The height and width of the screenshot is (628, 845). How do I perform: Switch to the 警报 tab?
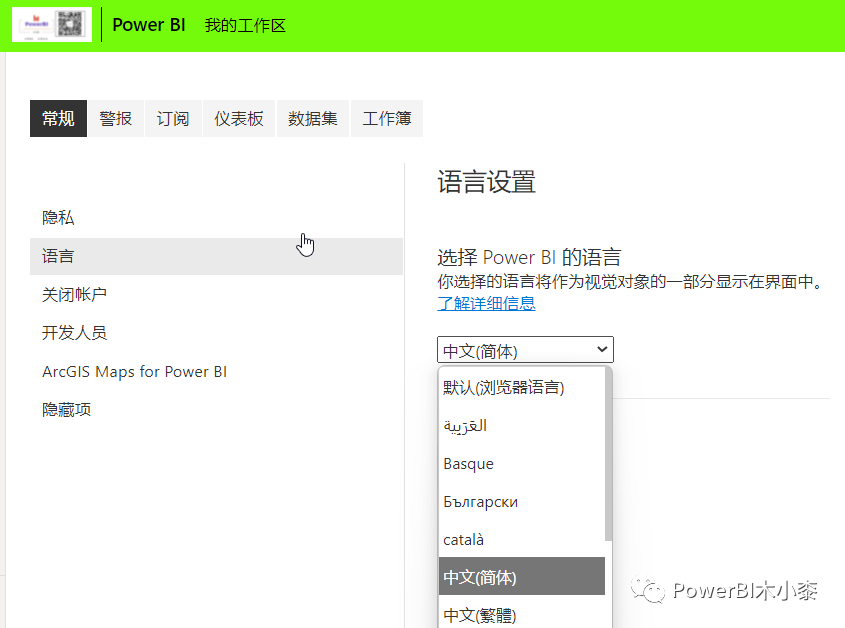pyautogui.click(x=116, y=119)
